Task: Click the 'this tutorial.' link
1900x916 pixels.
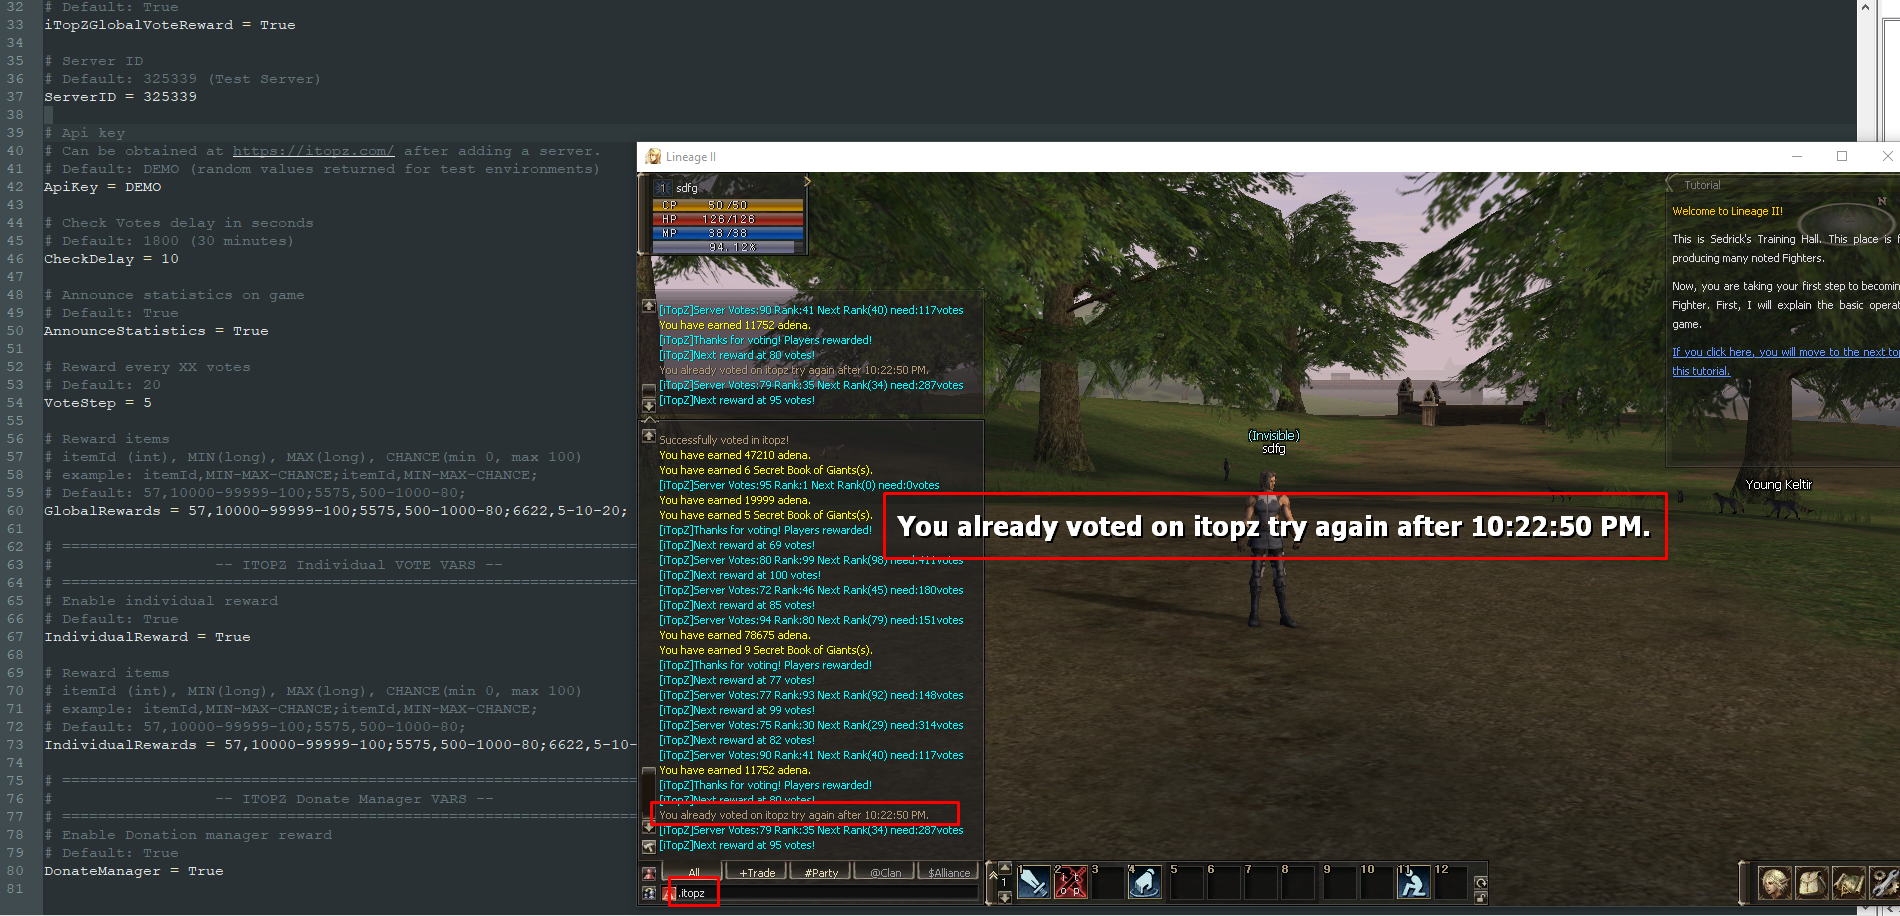Action: click(1701, 371)
